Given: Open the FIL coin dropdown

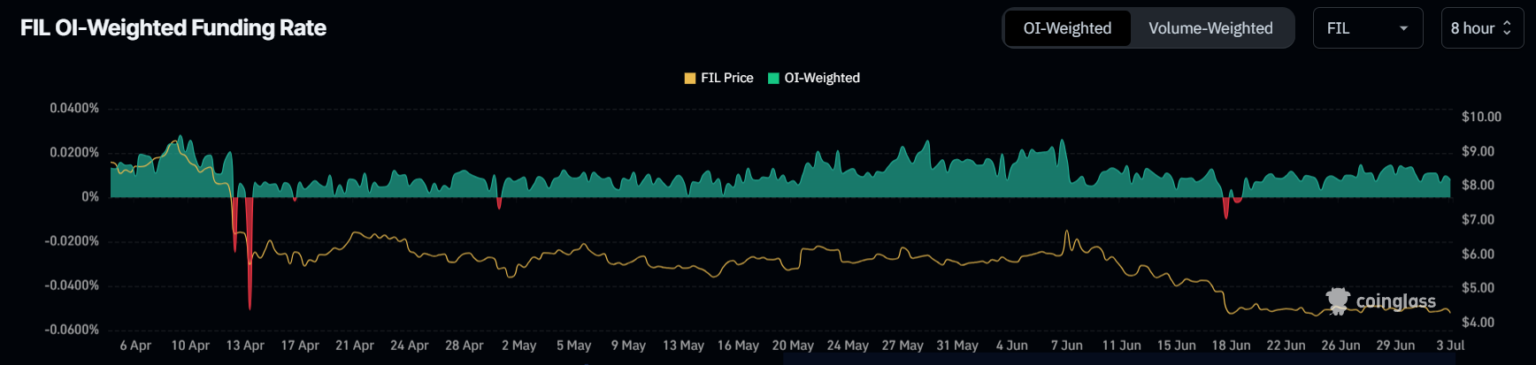Looking at the screenshot, I should point(1367,28).
